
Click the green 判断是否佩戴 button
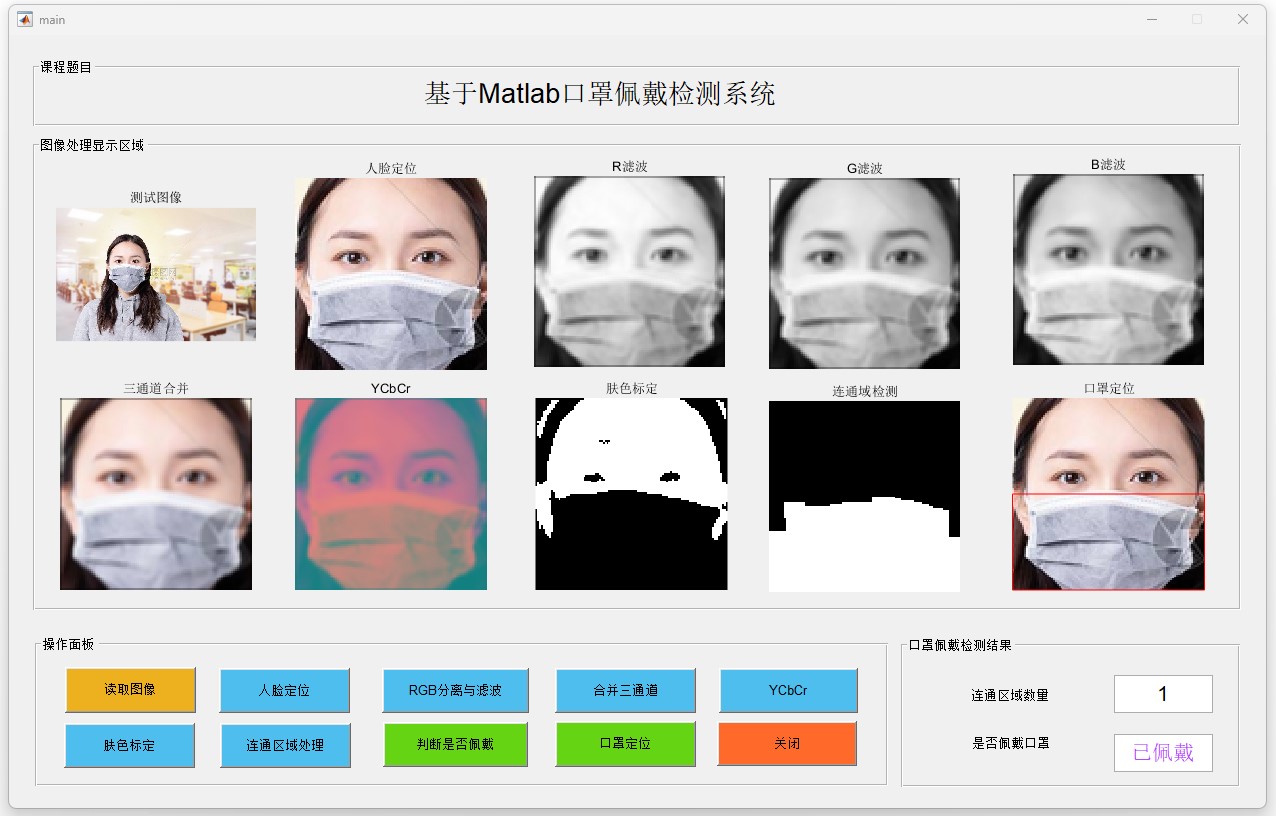pos(455,744)
